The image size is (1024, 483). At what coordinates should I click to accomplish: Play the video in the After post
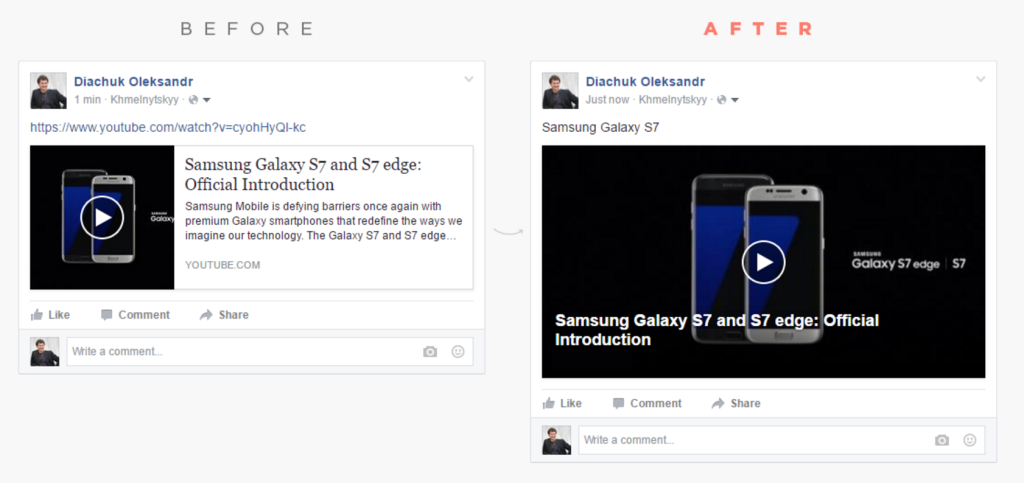763,262
